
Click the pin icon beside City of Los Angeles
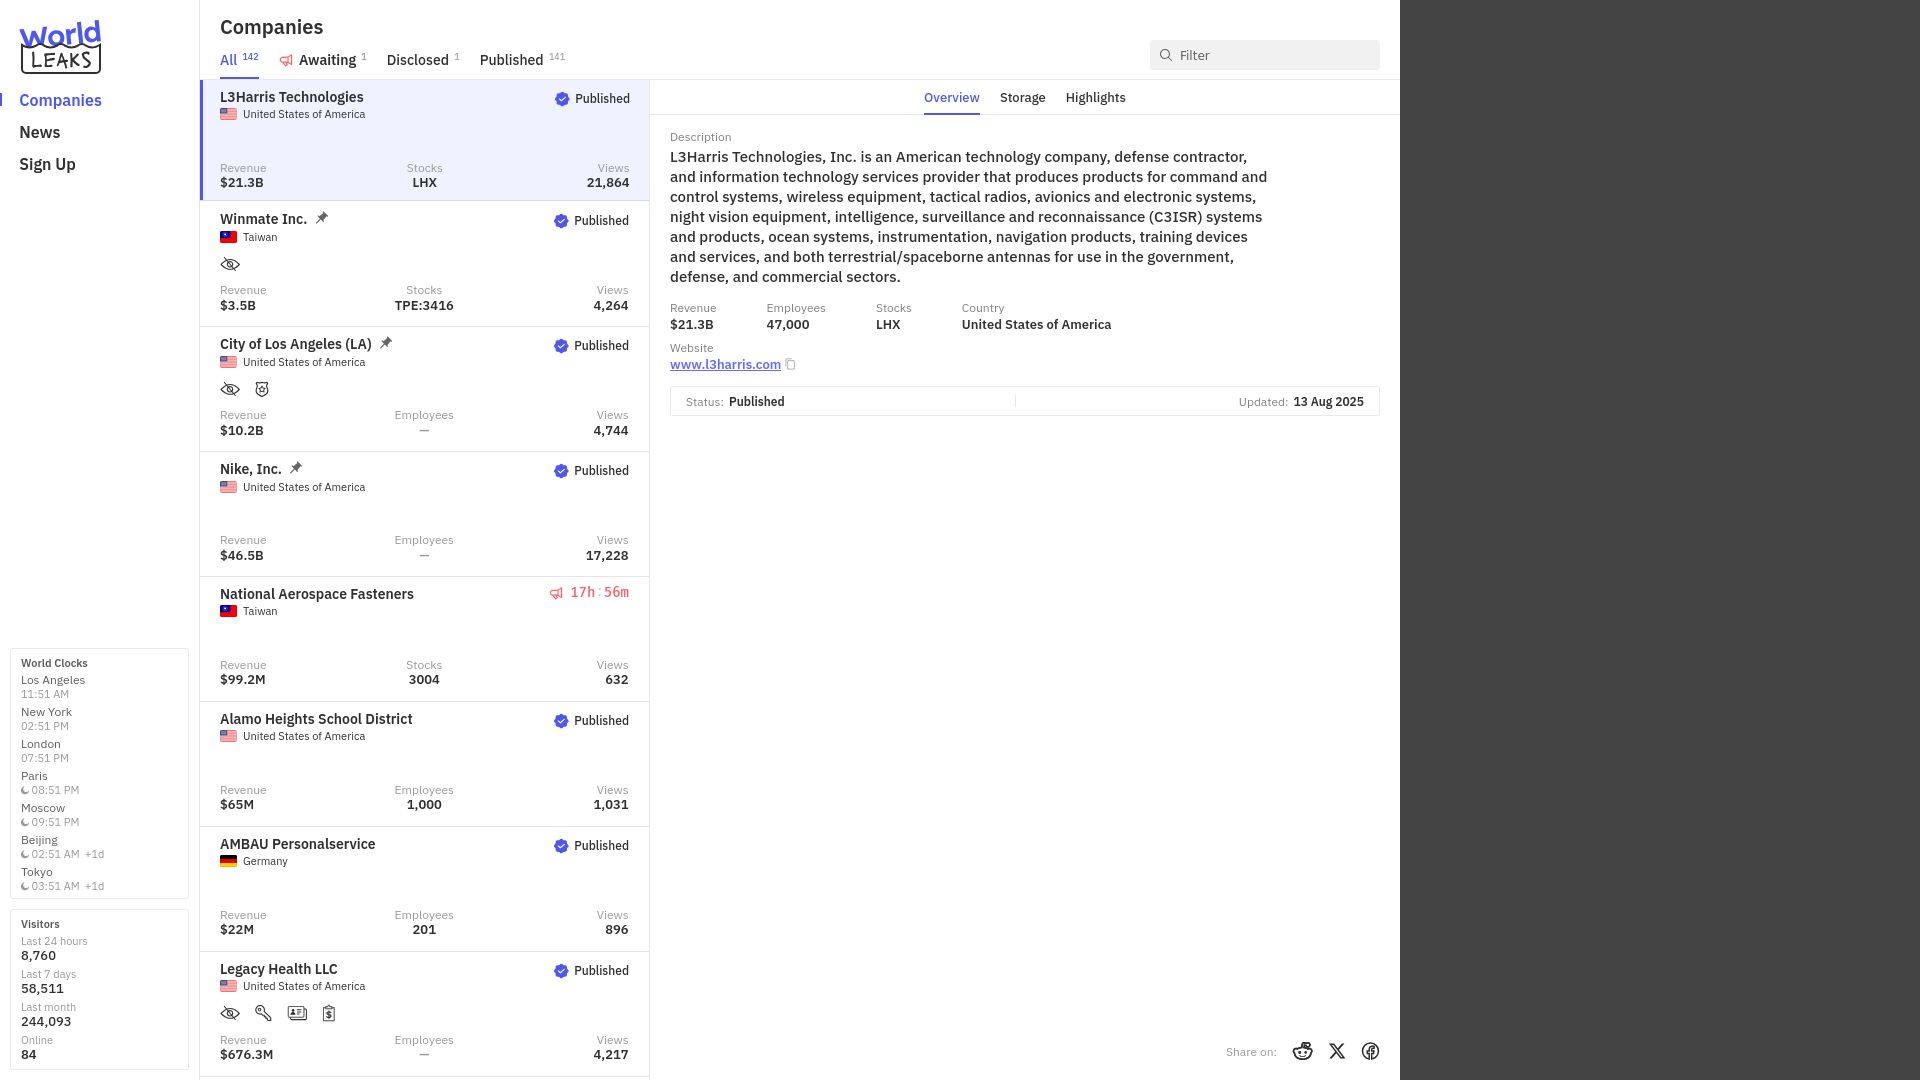point(386,343)
